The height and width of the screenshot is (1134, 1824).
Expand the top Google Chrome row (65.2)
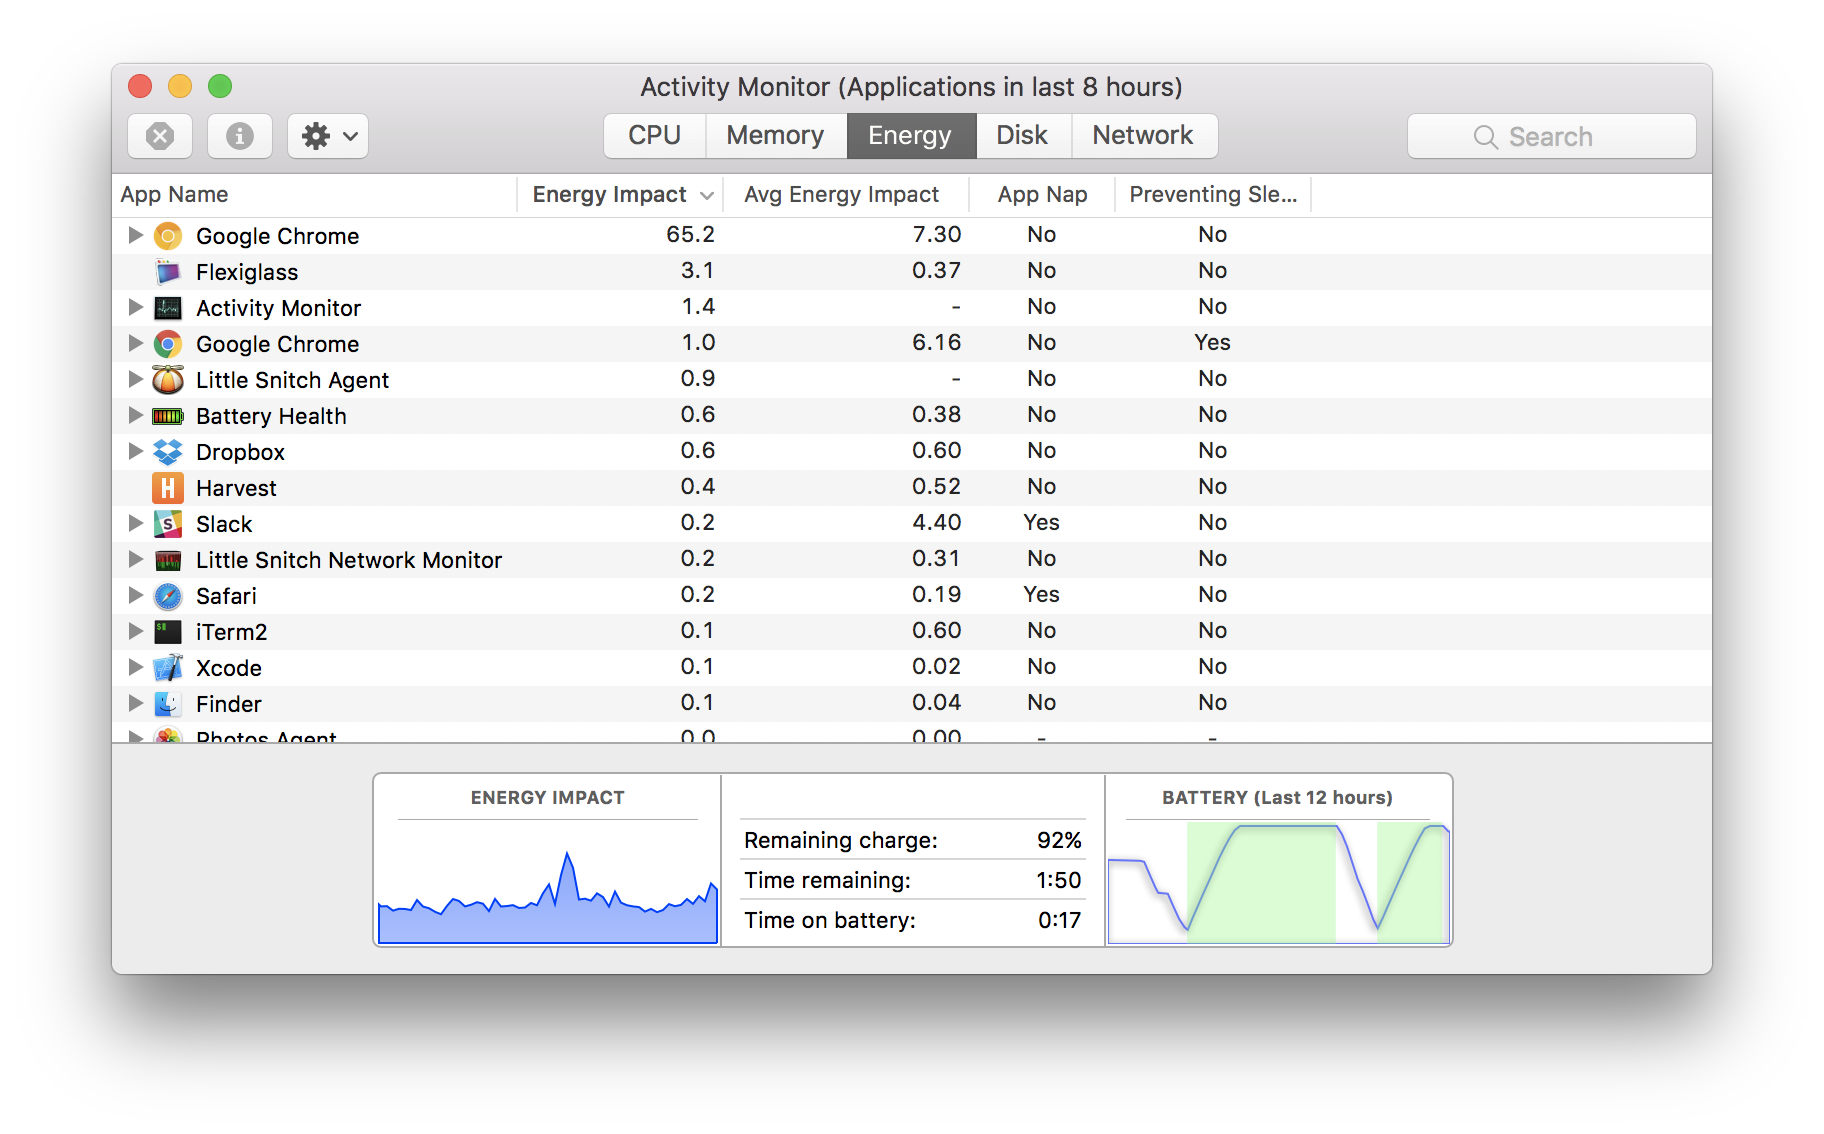coord(135,235)
